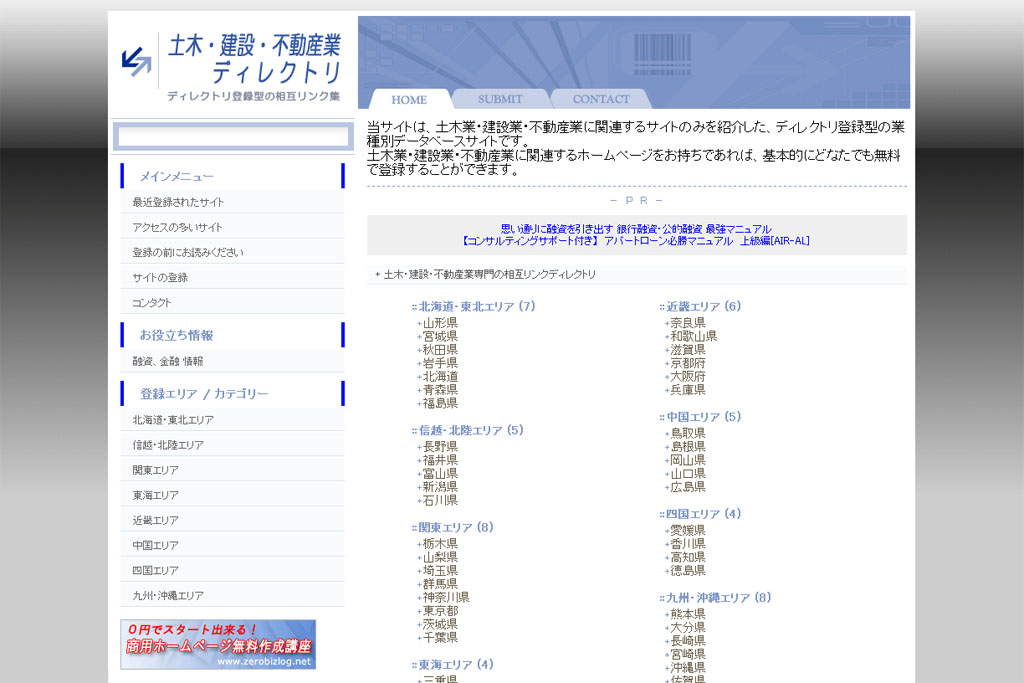Viewport: 1024px width, 683px height.
Task: Click the 商用ホームページ無料作成講座 banner
Action: coord(218,644)
